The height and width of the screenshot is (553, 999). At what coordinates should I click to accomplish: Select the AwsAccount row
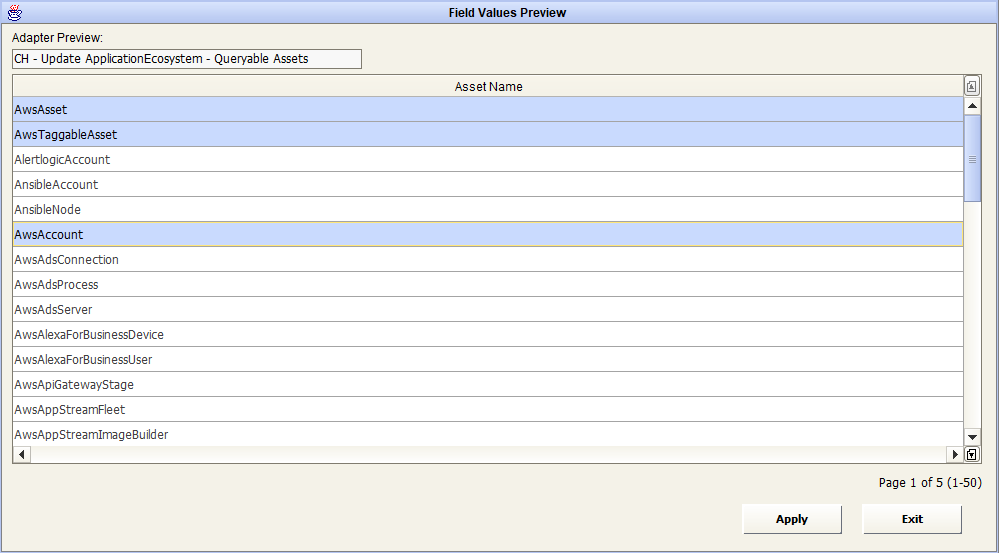(x=488, y=234)
